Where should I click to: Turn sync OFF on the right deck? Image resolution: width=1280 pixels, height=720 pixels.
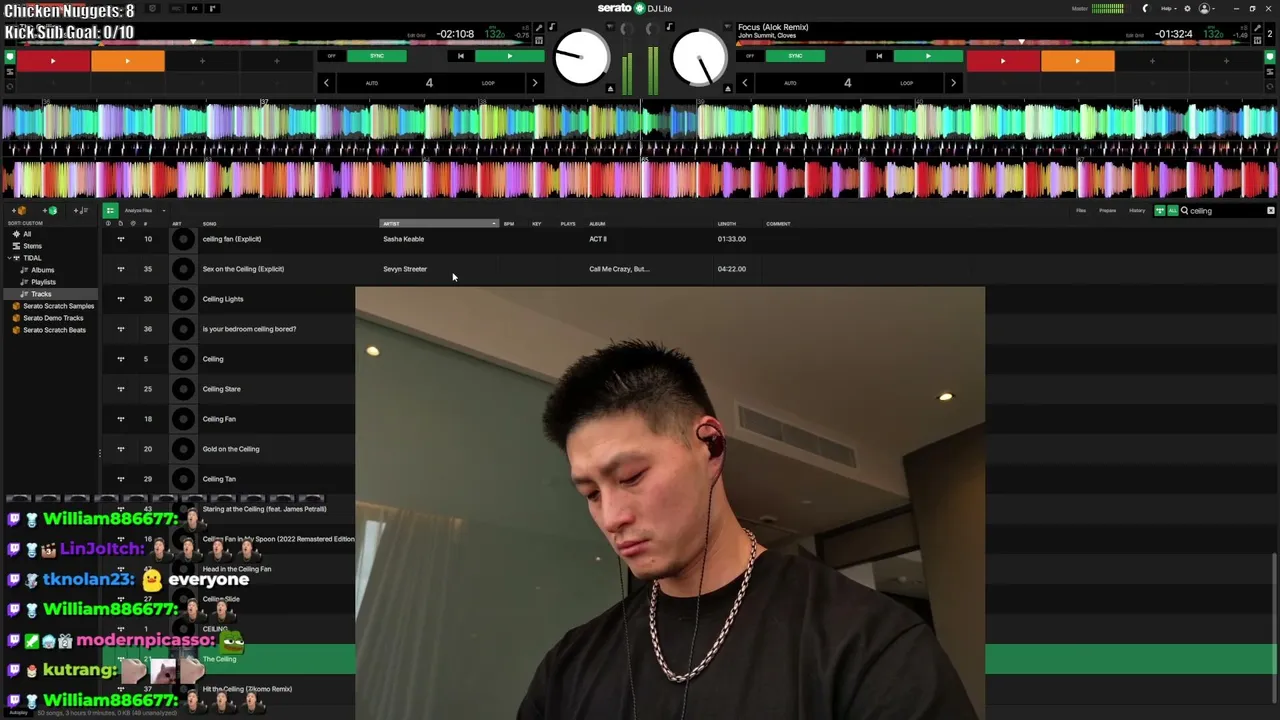[x=750, y=56]
